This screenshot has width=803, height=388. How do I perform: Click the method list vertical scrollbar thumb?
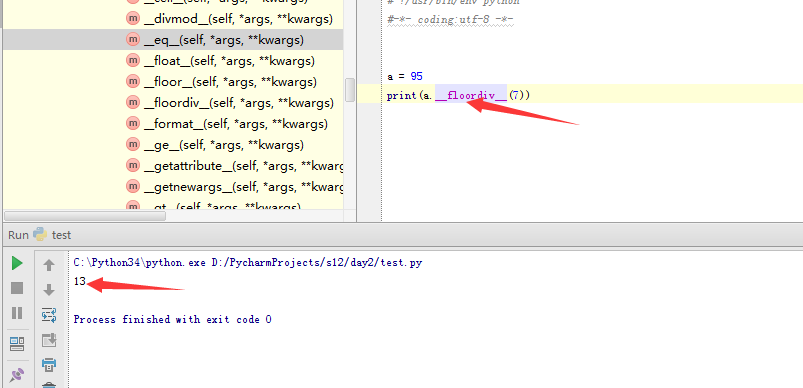(x=350, y=90)
